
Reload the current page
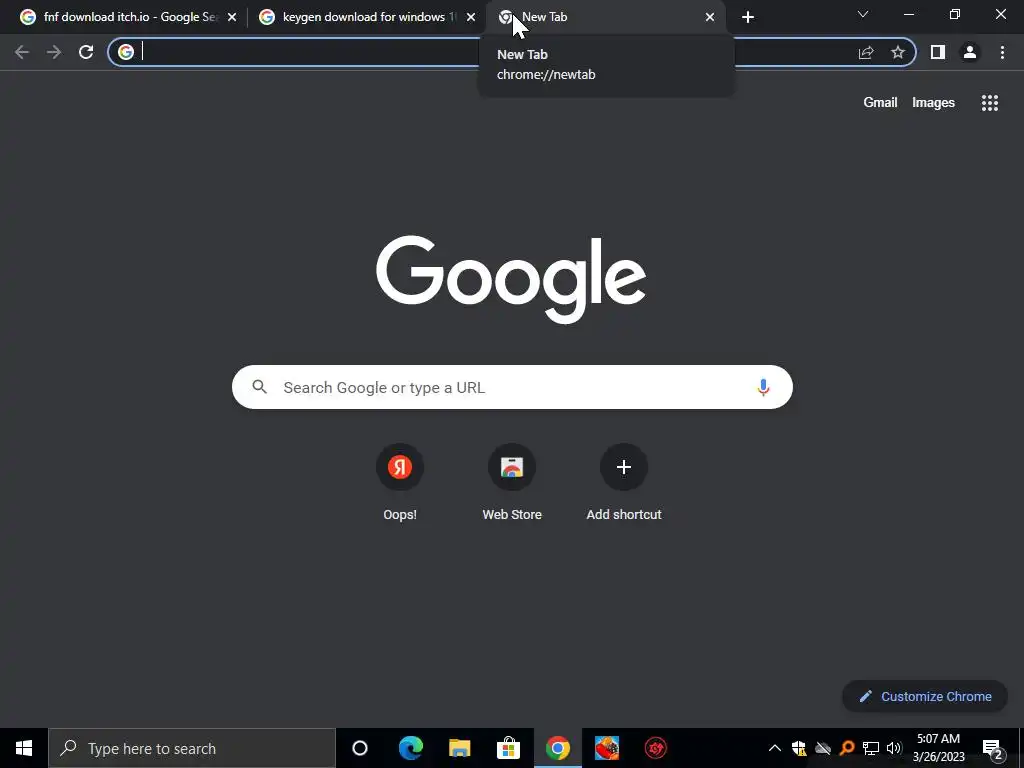pyautogui.click(x=86, y=52)
